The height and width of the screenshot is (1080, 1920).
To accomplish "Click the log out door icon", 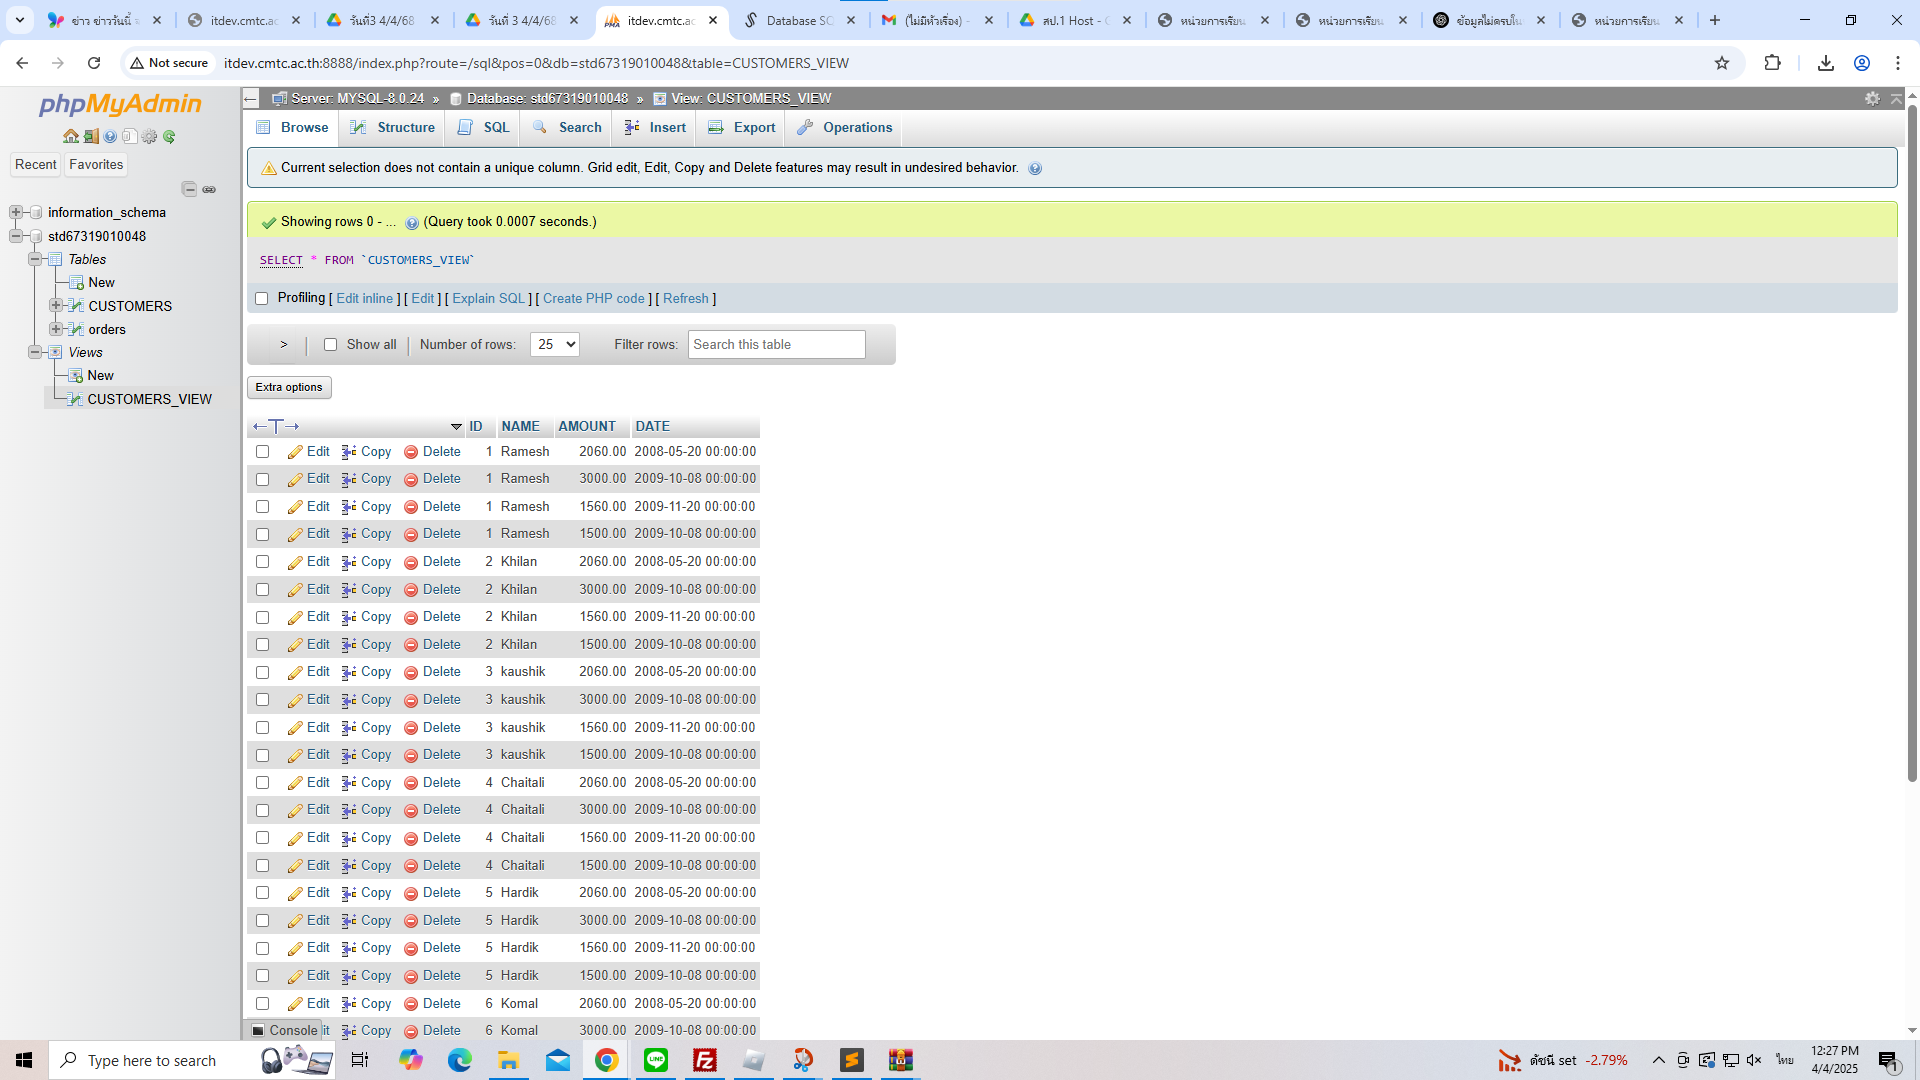I will 90,136.
